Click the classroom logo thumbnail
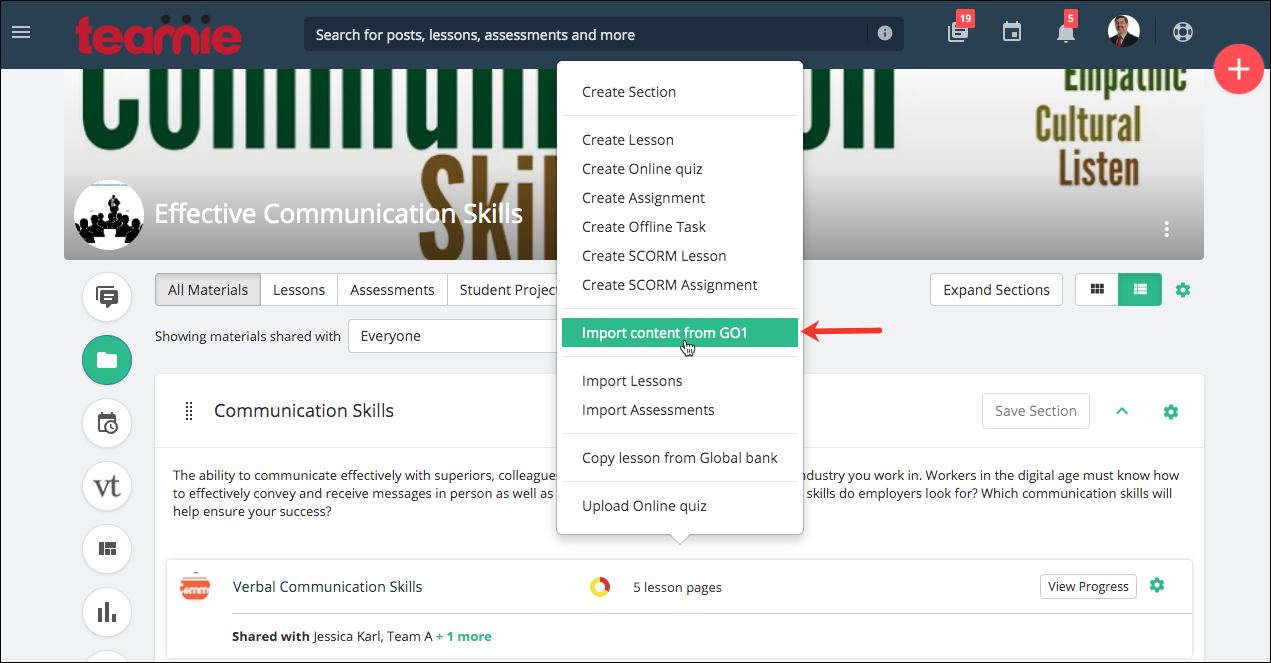The image size is (1271, 663). click(109, 215)
